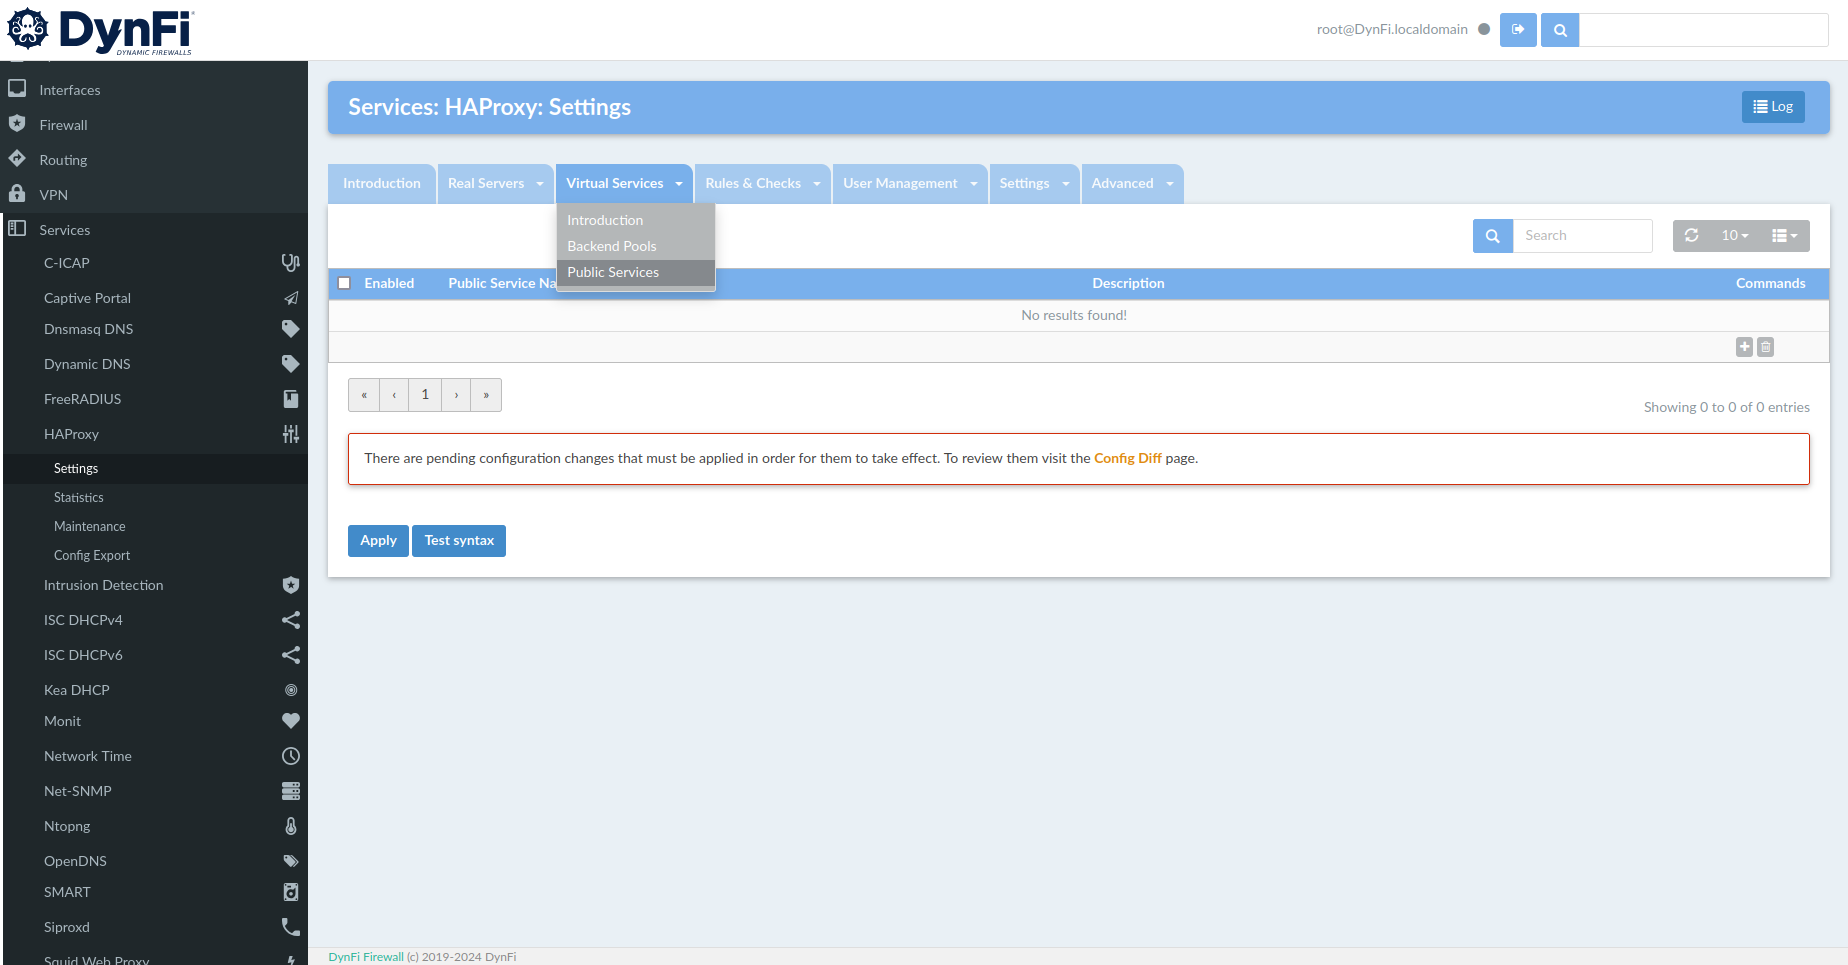Click page number 1
This screenshot has width=1848, height=965.
coord(425,395)
